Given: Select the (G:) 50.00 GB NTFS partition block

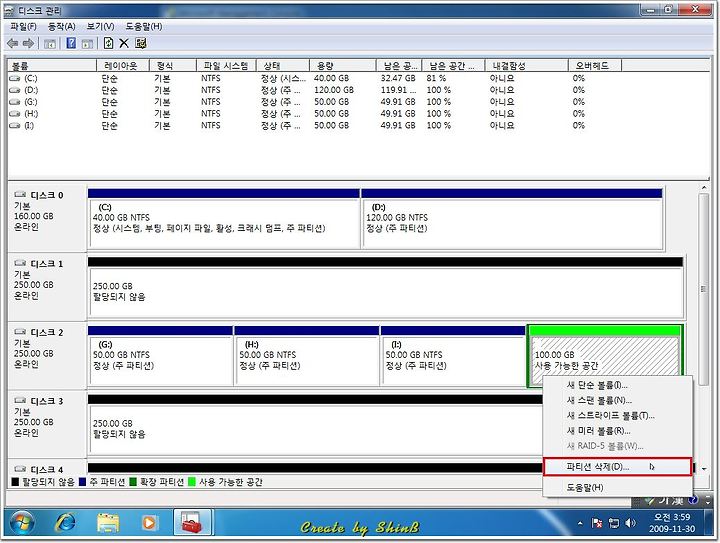Looking at the screenshot, I should point(160,356).
